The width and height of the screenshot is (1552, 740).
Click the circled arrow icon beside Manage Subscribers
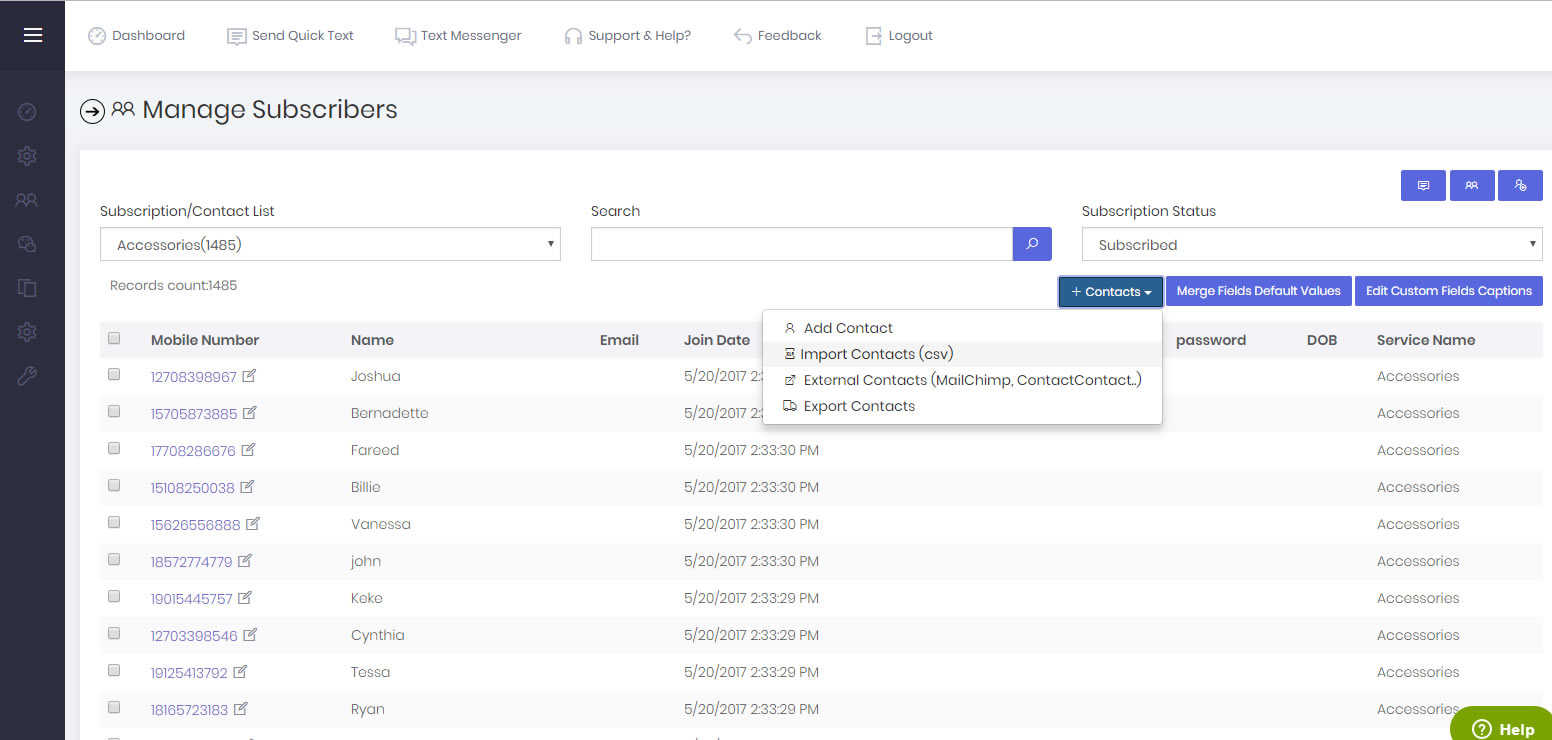(92, 111)
